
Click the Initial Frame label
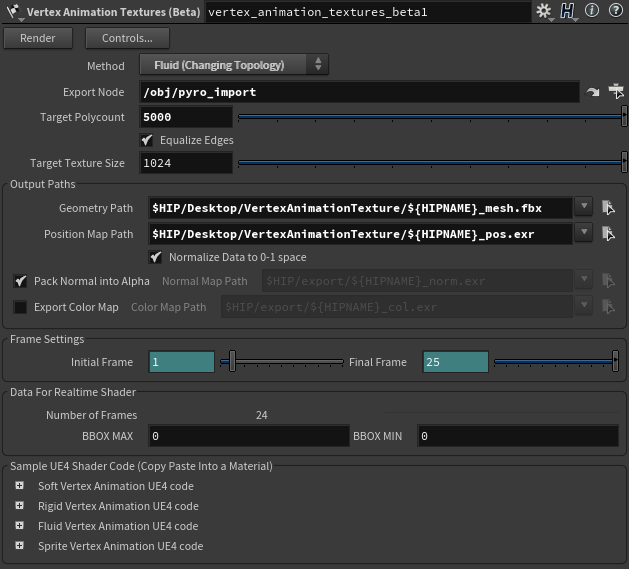tap(102, 362)
